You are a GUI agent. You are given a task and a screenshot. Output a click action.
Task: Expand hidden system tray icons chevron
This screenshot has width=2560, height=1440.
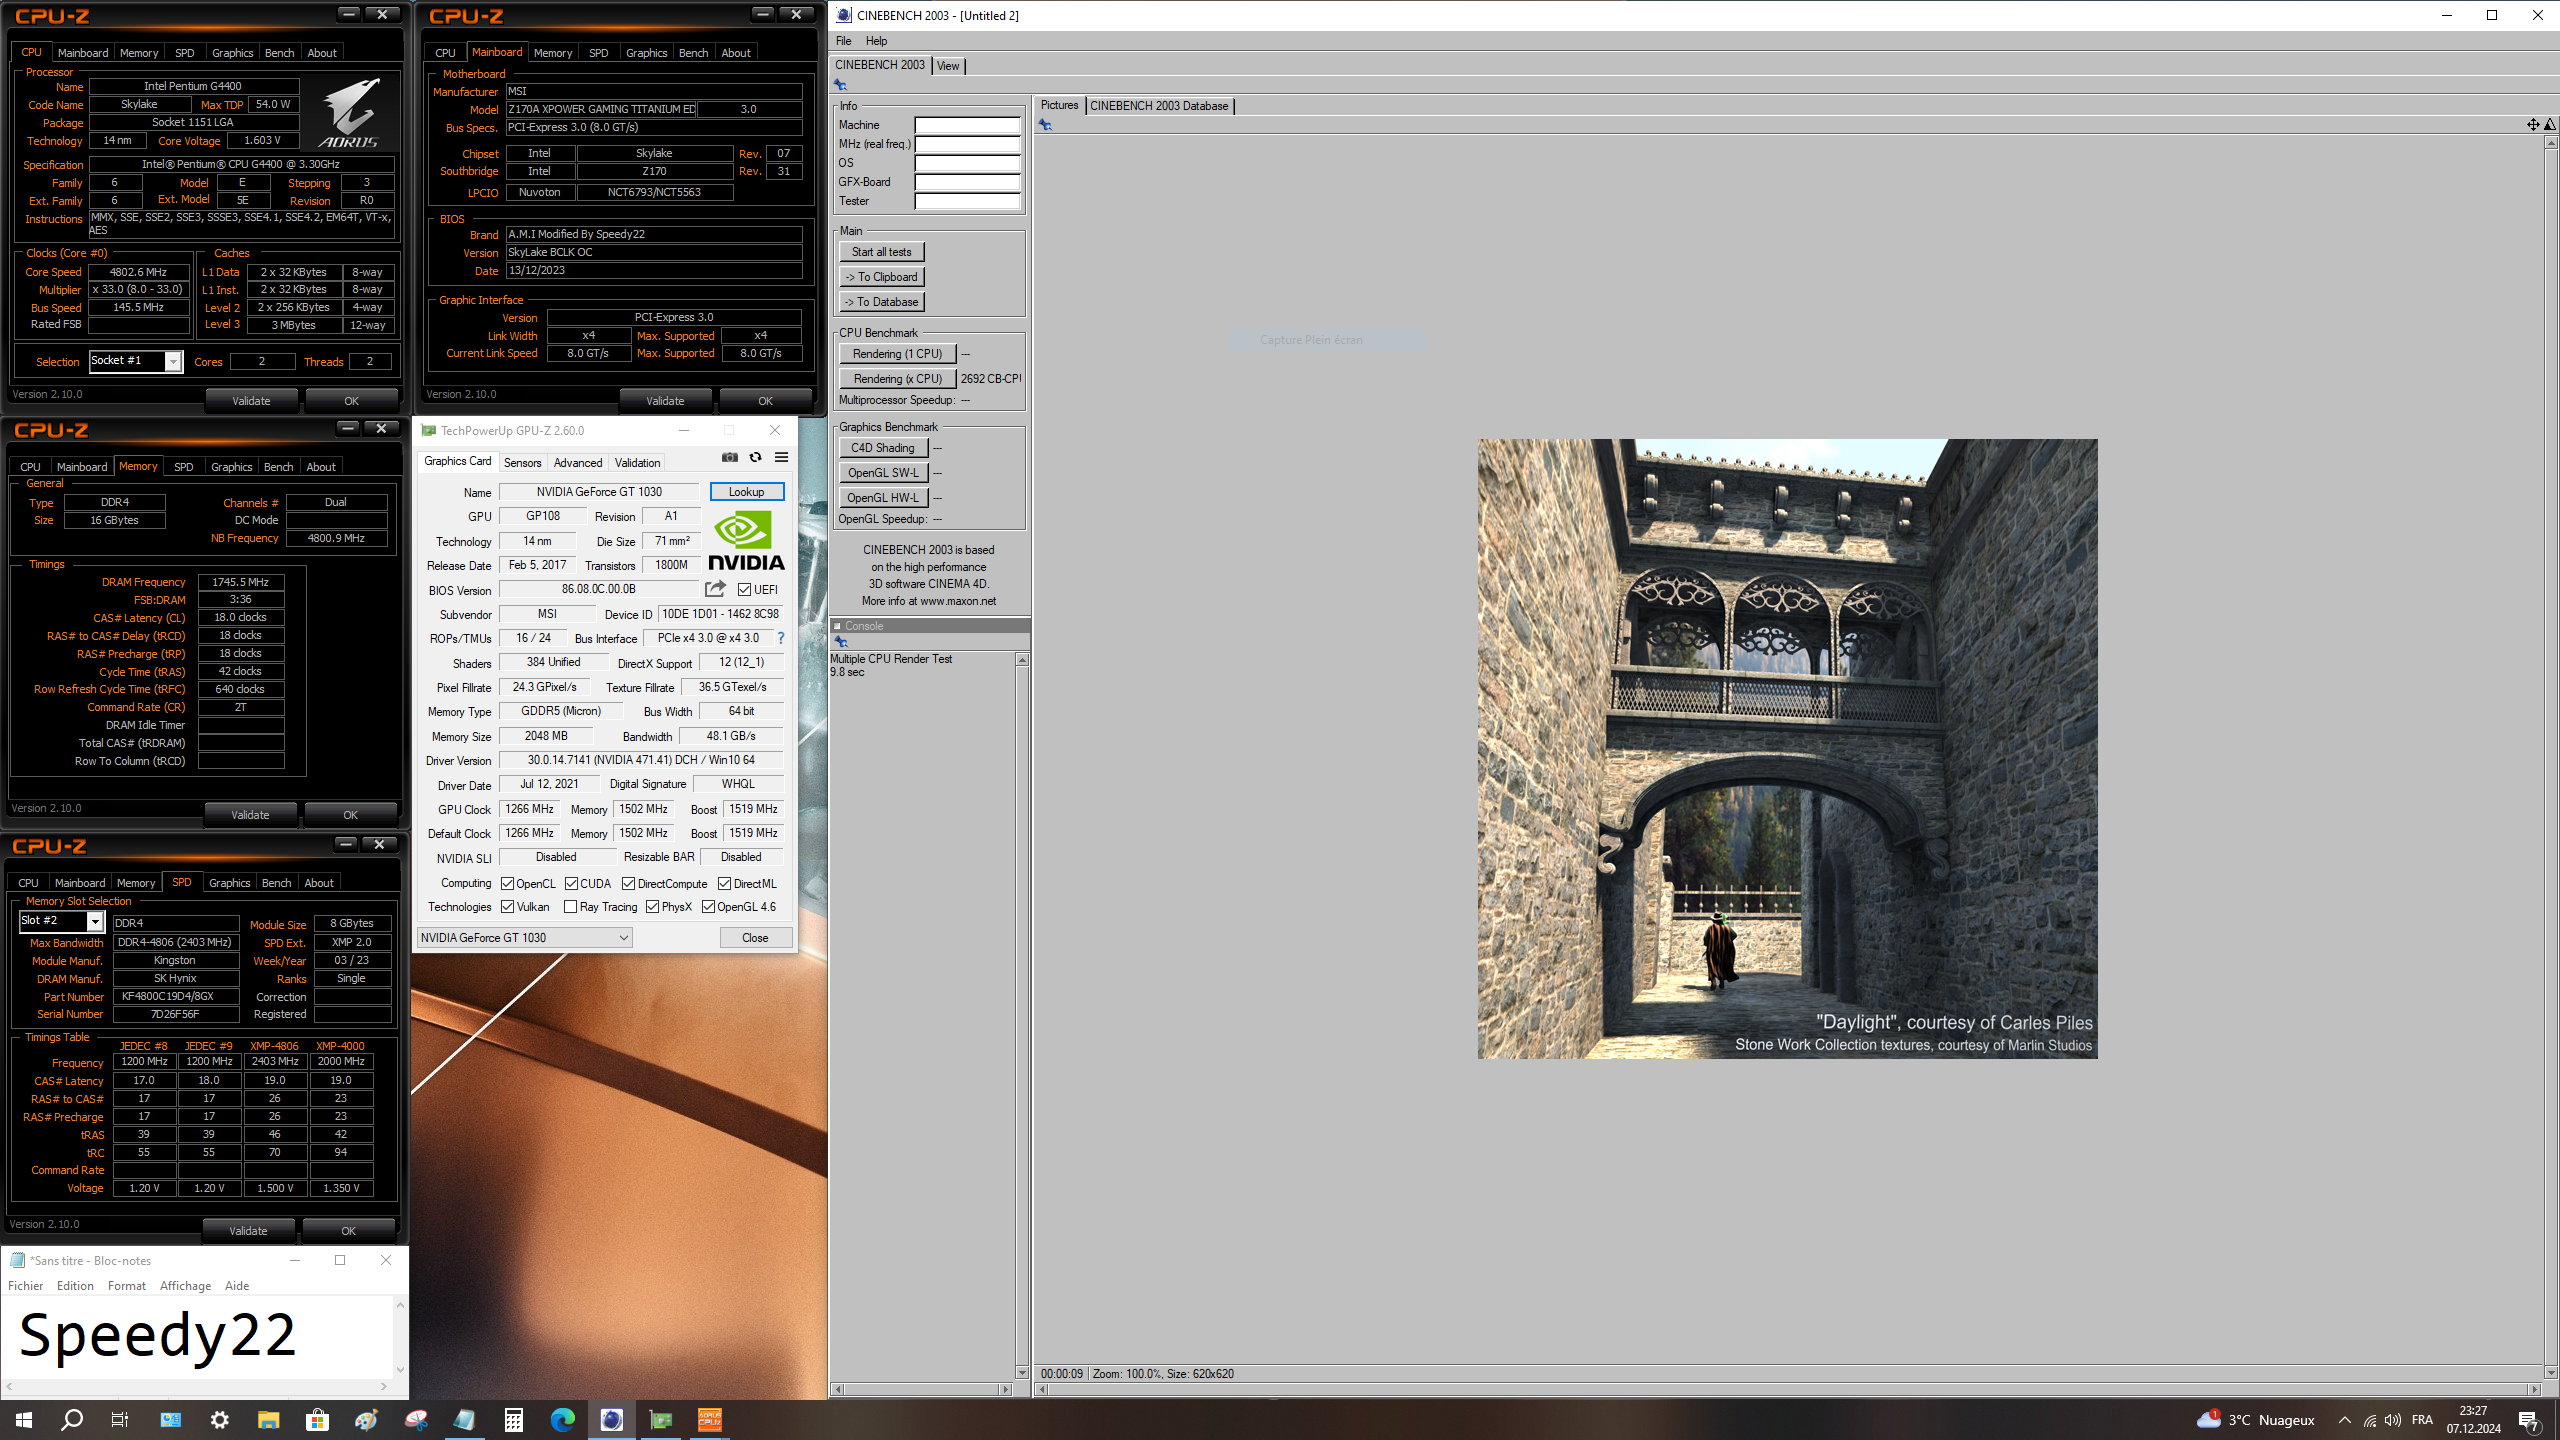pyautogui.click(x=2344, y=1420)
